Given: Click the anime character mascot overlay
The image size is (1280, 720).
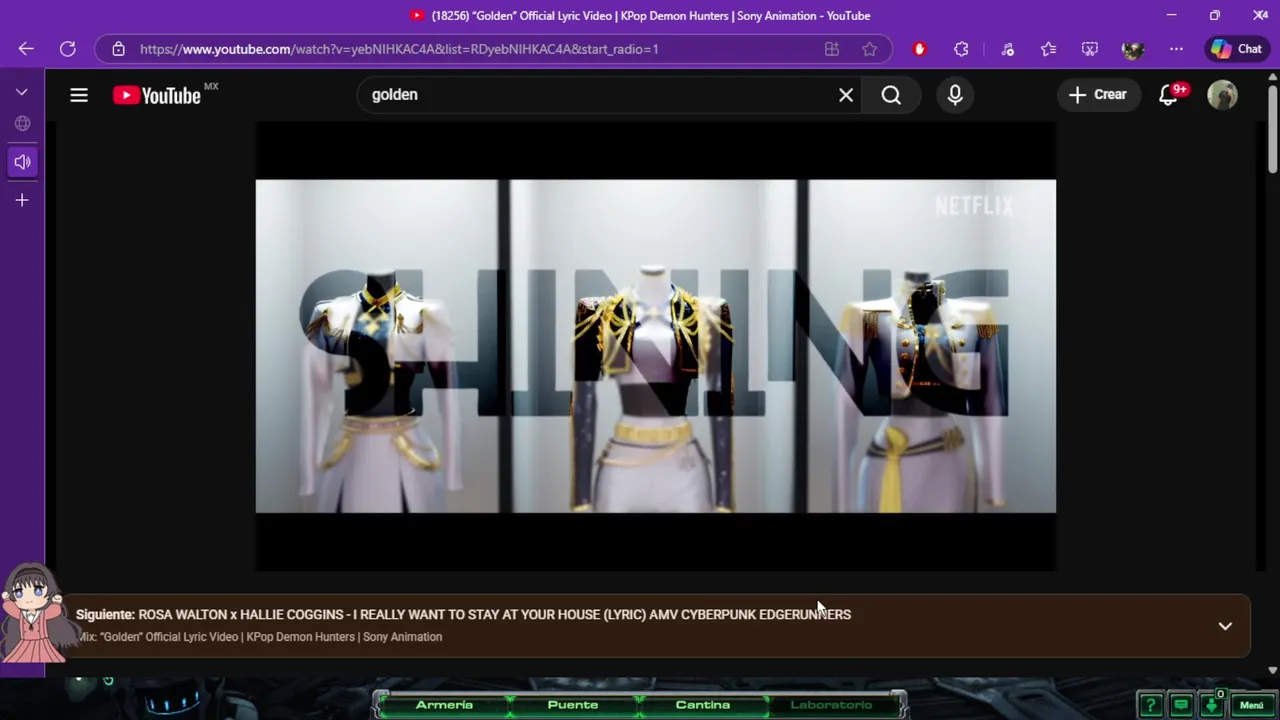Looking at the screenshot, I should (x=36, y=613).
